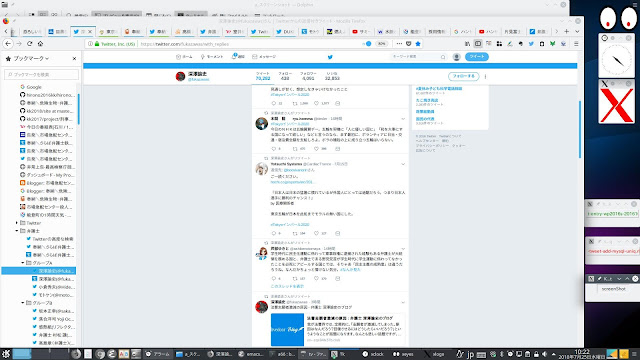Viewport: 640px width, 360px height.
Task: Open Twitter 通知 notifications nav item
Action: [238, 57]
